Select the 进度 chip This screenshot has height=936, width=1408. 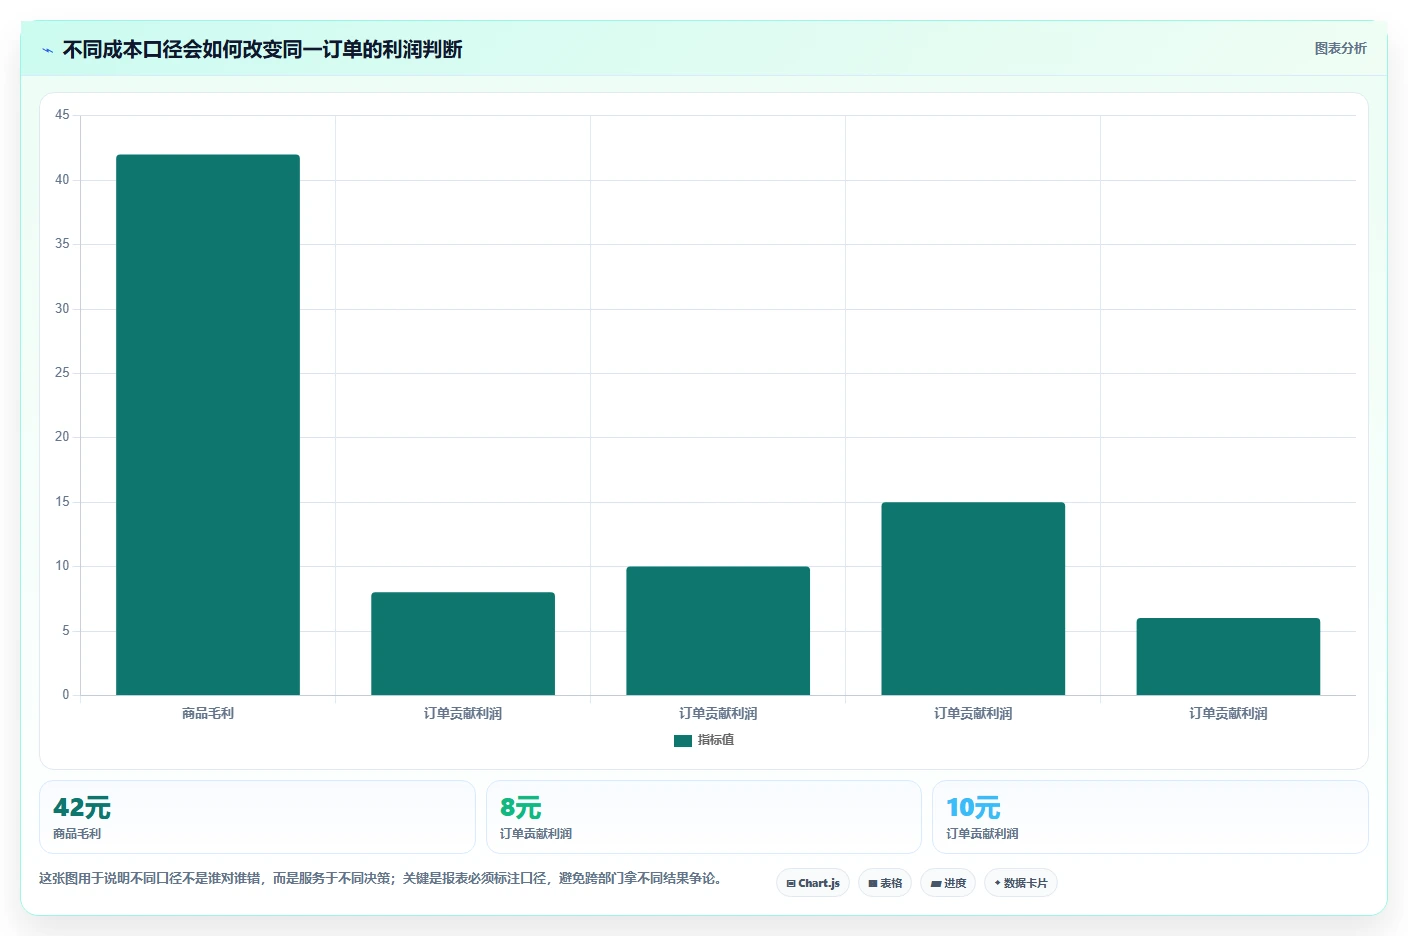tap(948, 883)
